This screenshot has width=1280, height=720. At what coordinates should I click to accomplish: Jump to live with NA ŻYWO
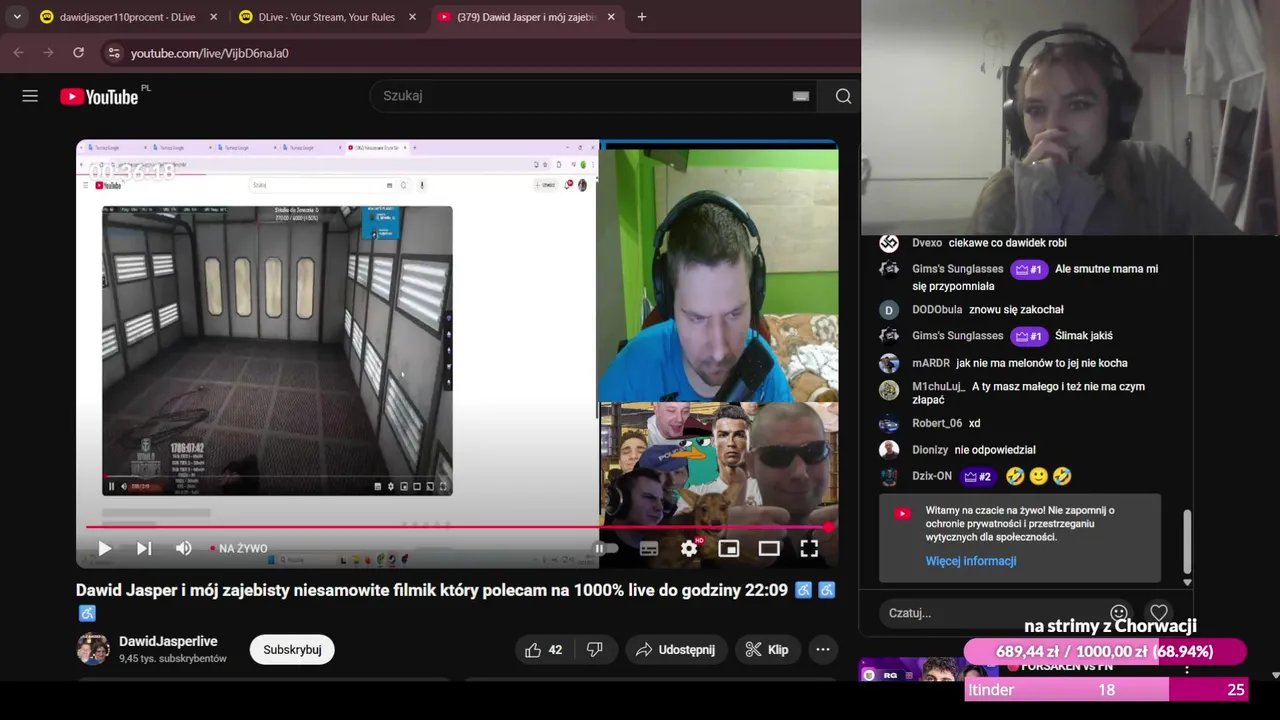coord(239,548)
